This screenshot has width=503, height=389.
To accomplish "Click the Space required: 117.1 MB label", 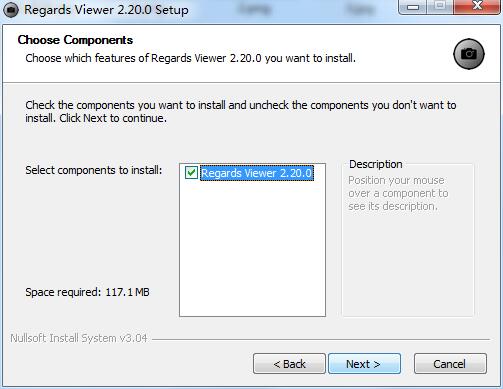I will point(87,292).
